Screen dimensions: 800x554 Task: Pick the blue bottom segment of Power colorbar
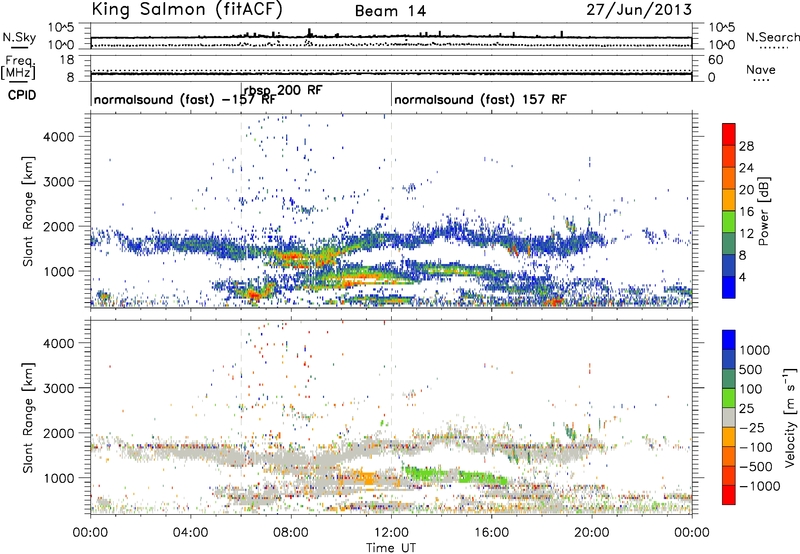(x=729, y=287)
